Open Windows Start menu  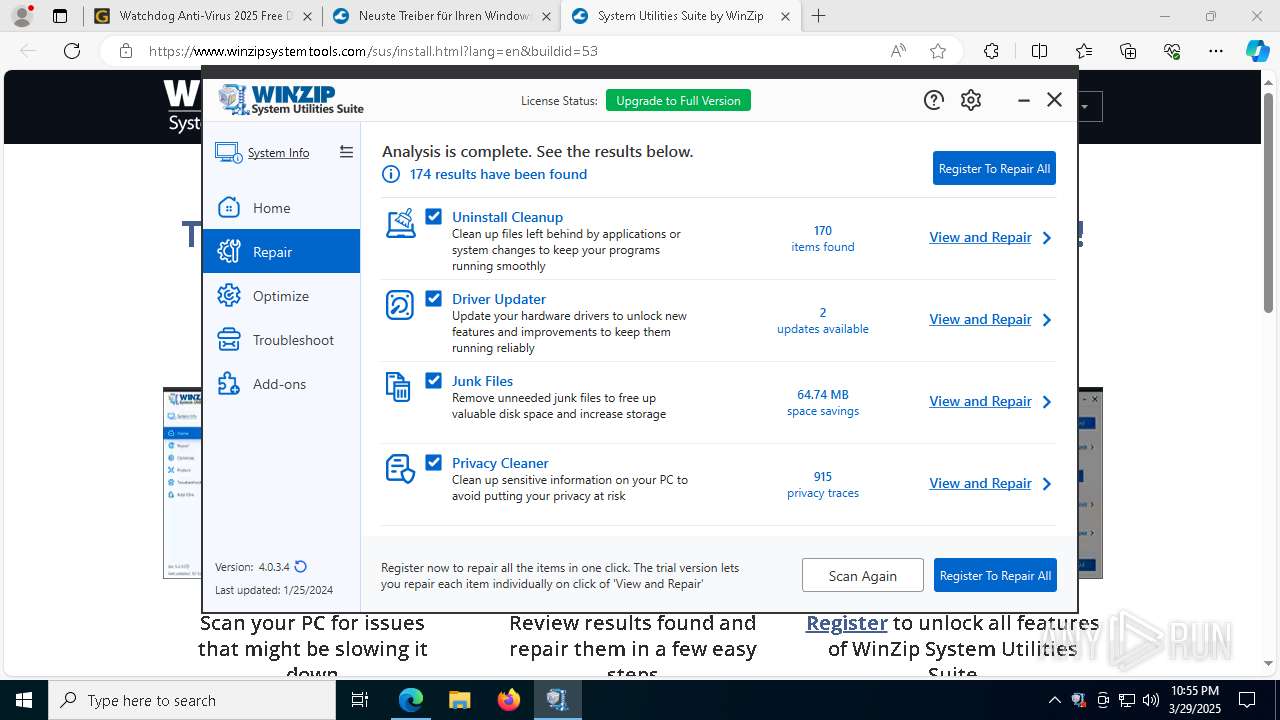(24, 700)
